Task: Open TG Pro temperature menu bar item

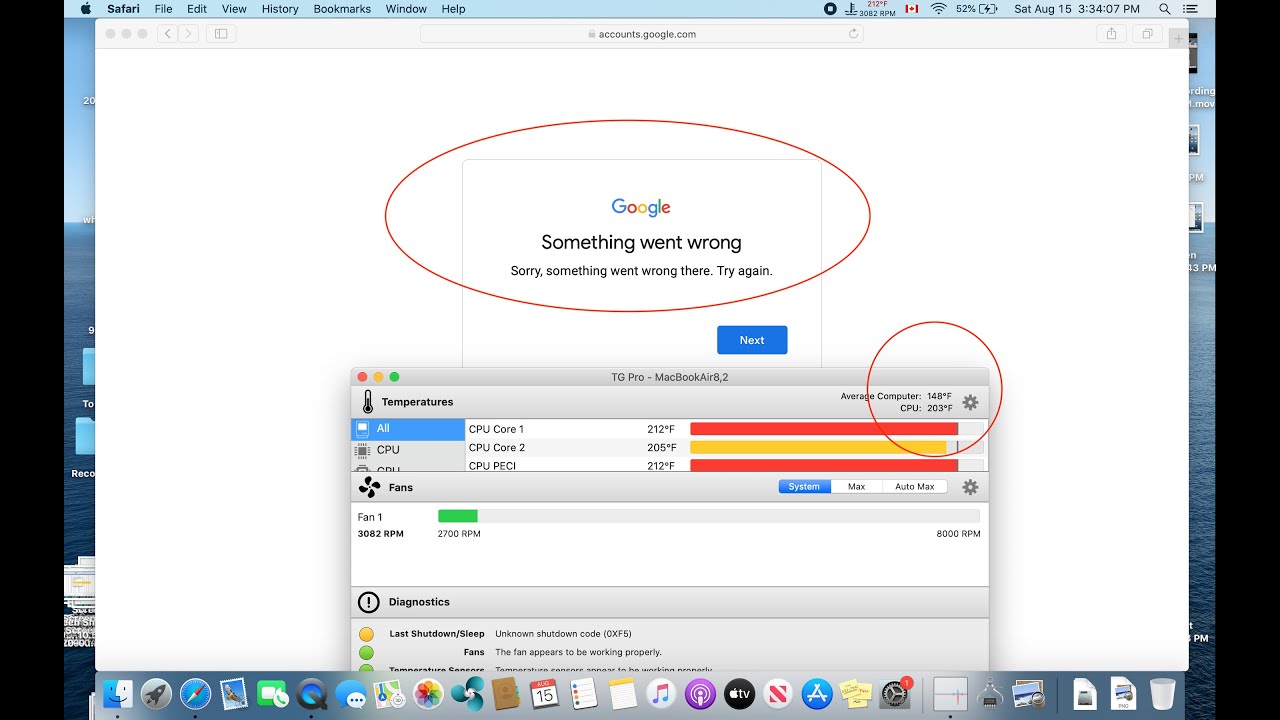Action: pyautogui.click(x=869, y=9)
